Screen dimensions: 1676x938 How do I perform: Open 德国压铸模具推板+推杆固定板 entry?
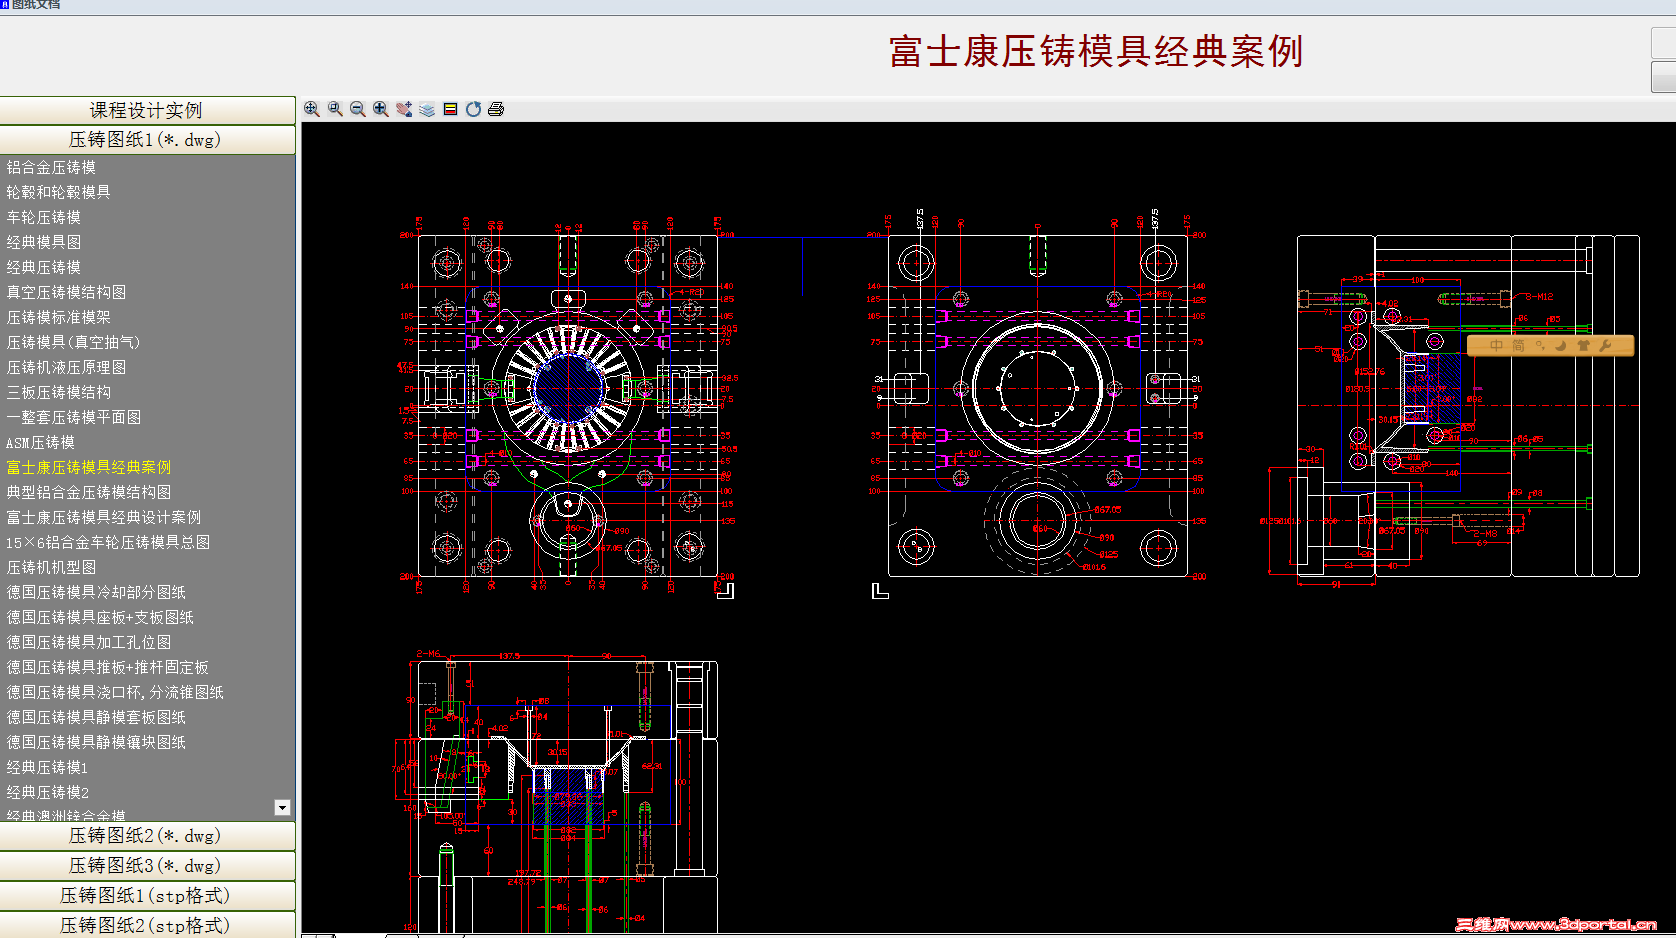[x=107, y=667]
